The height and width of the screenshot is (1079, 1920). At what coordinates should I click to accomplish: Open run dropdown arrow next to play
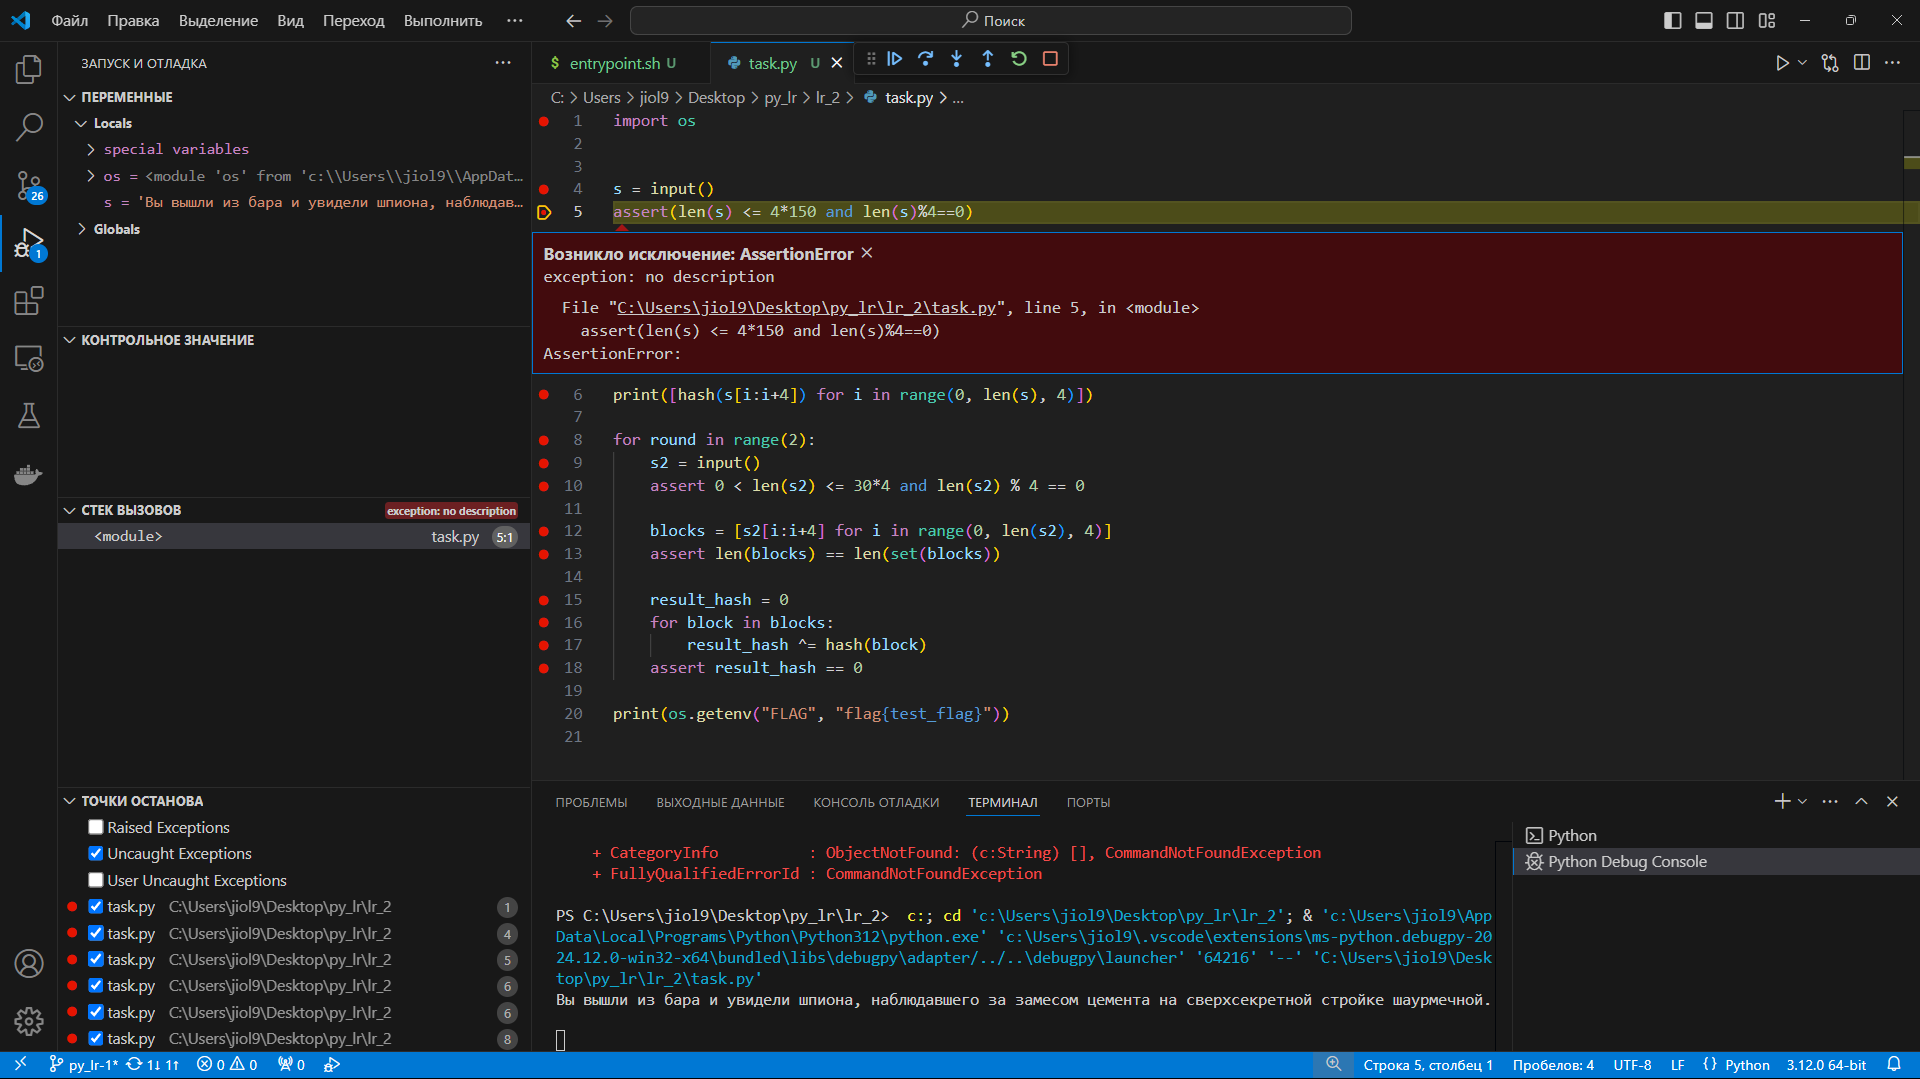tap(1802, 63)
